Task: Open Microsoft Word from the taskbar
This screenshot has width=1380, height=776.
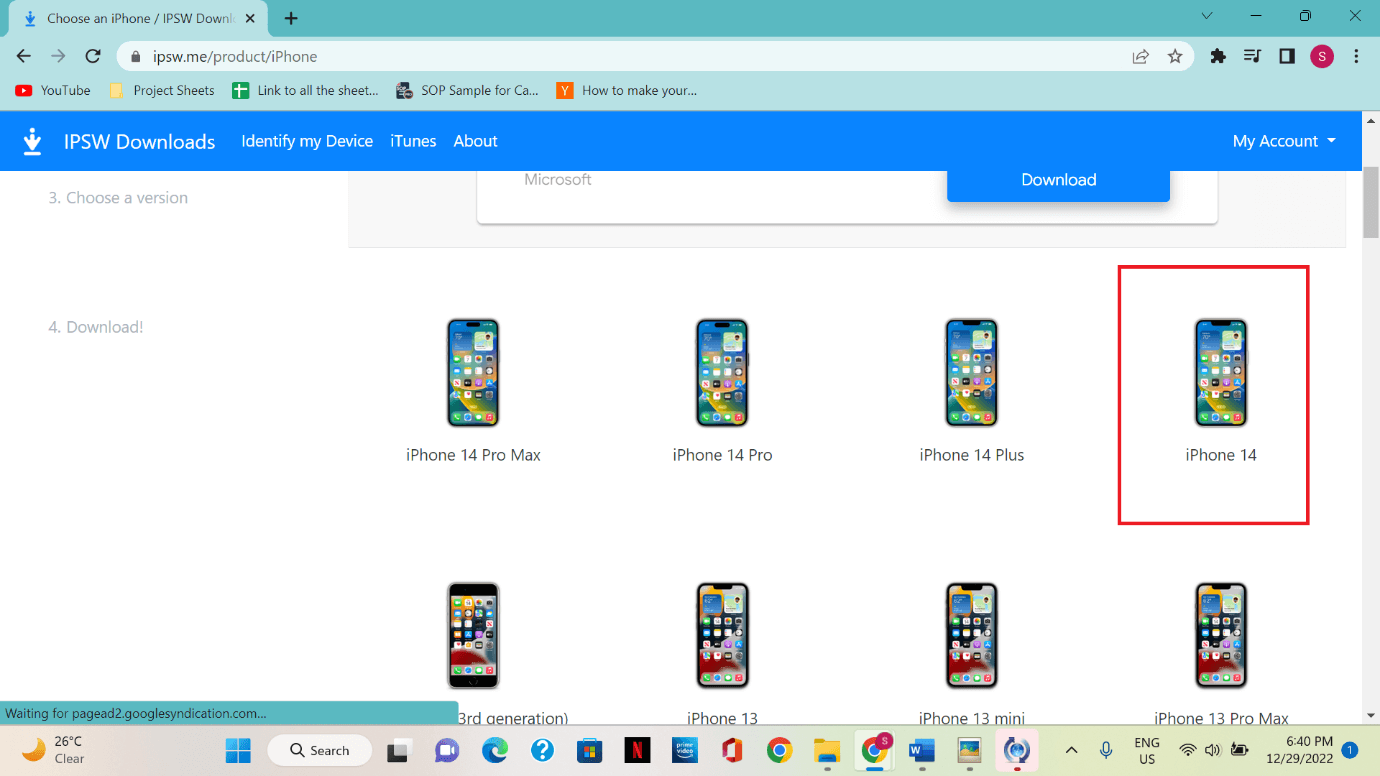Action: tap(921, 750)
